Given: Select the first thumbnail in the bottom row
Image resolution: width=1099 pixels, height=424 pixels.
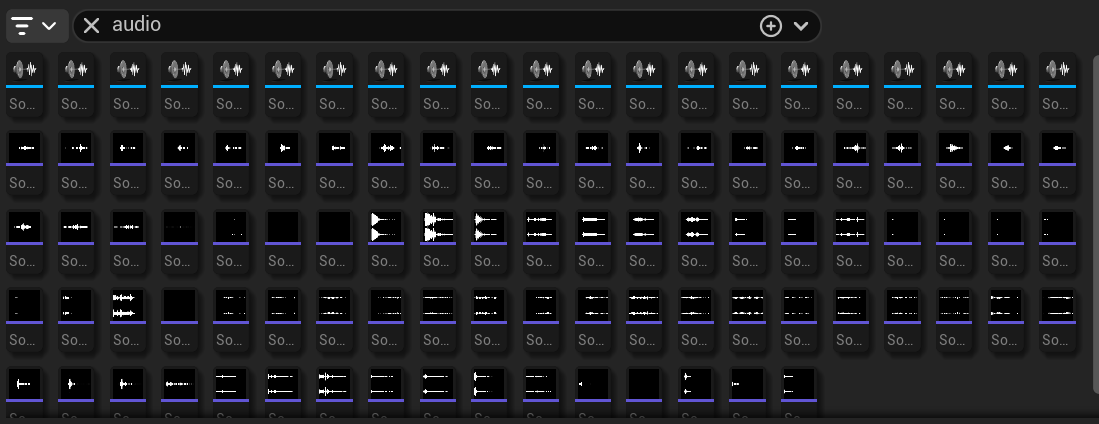Looking at the screenshot, I should [x=25, y=383].
